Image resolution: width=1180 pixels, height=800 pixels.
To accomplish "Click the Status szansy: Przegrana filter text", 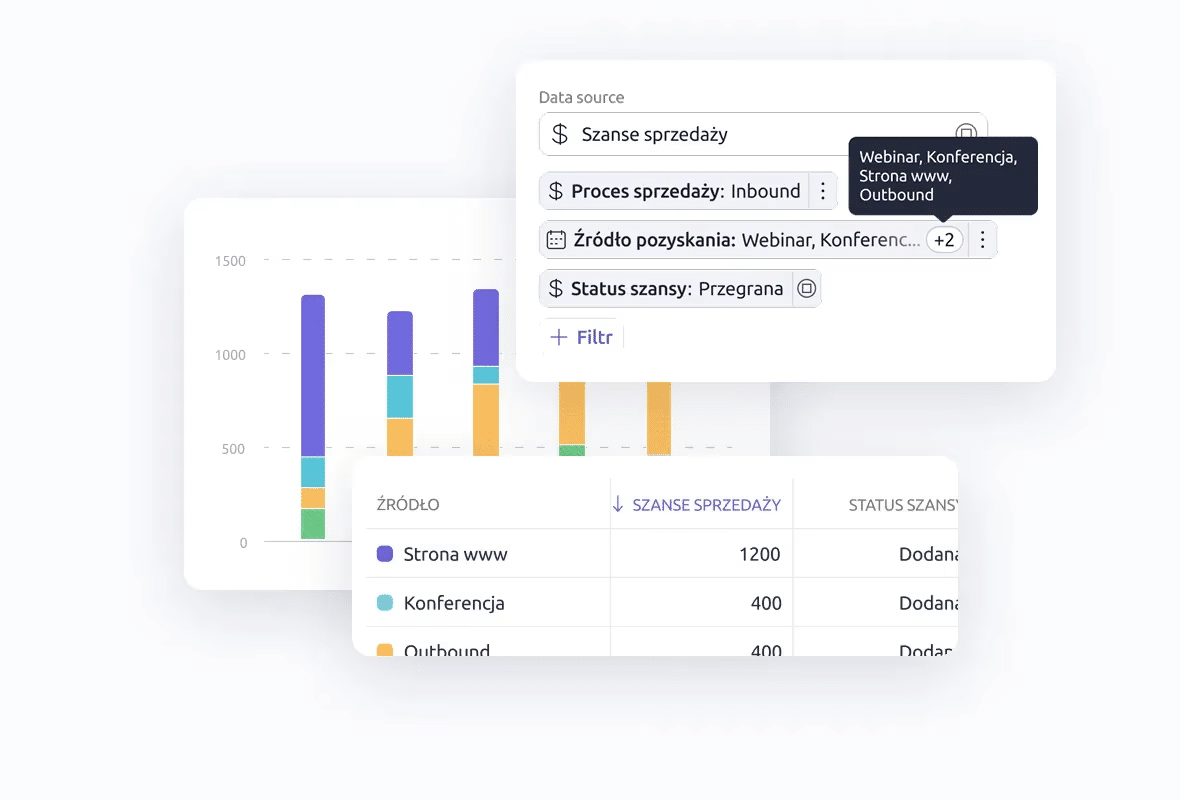I will (677, 289).
